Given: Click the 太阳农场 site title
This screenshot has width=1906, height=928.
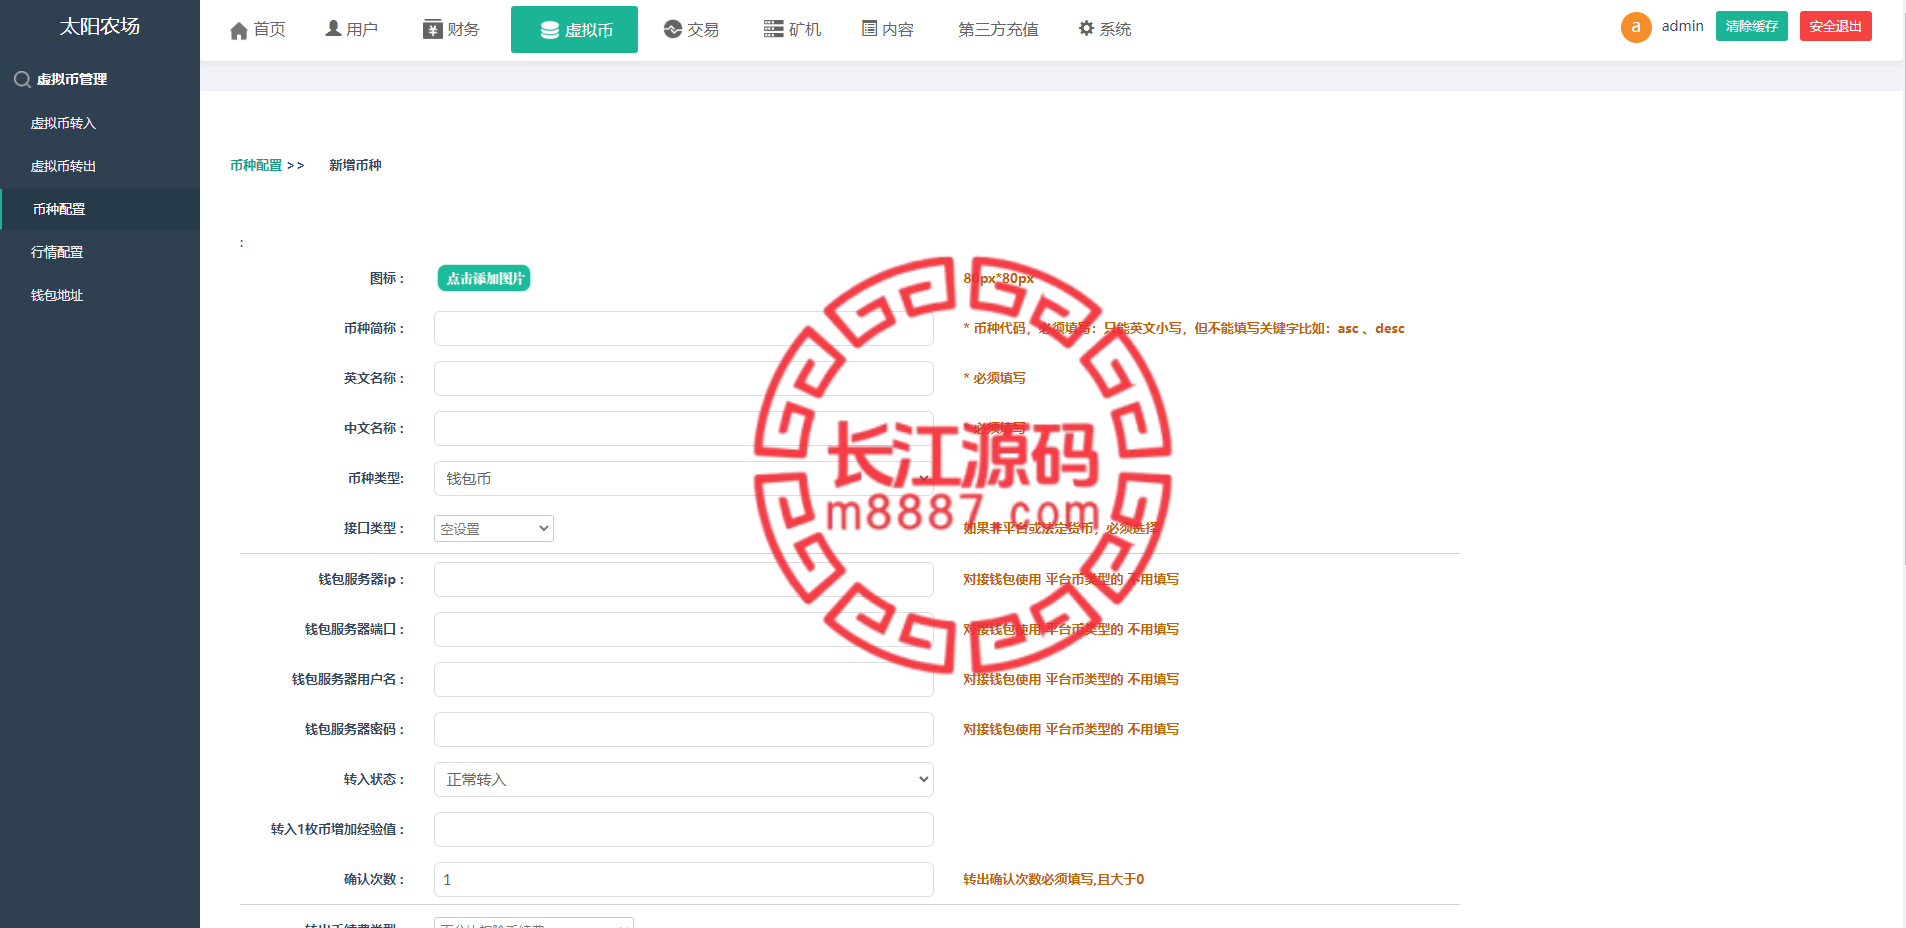Looking at the screenshot, I should 100,26.
